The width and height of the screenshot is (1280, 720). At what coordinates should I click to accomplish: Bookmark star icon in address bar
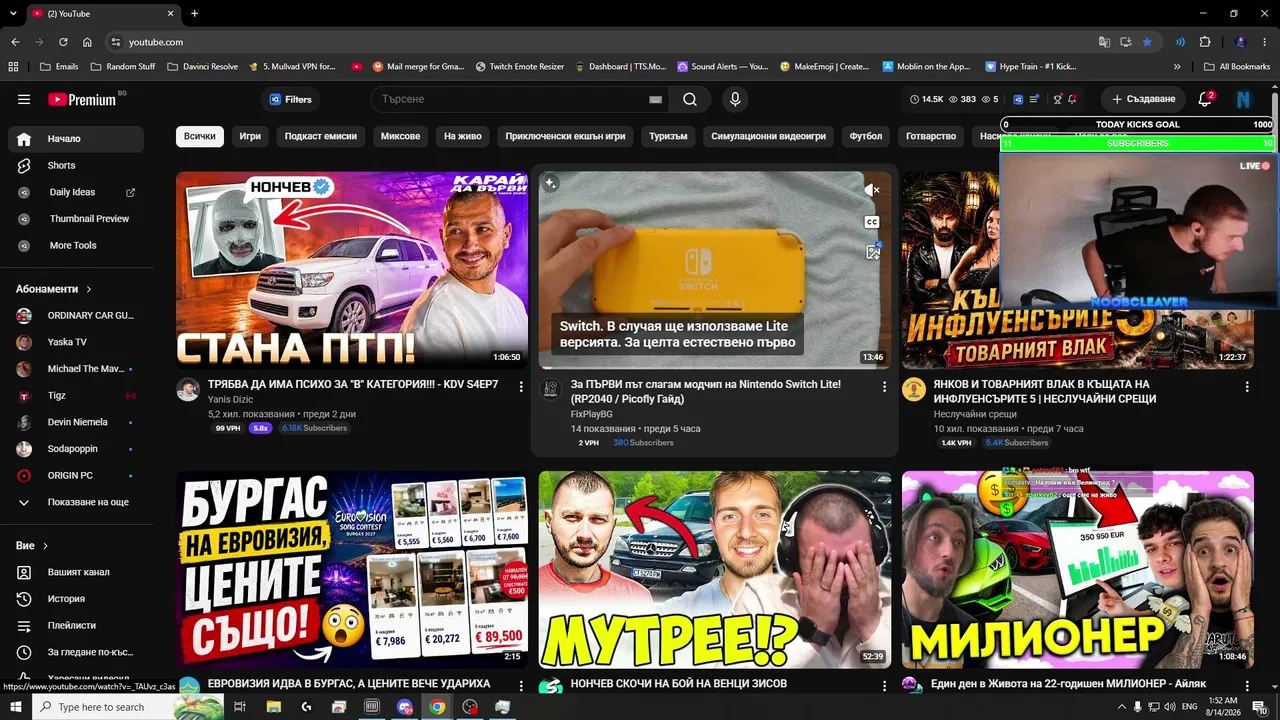(x=1147, y=42)
